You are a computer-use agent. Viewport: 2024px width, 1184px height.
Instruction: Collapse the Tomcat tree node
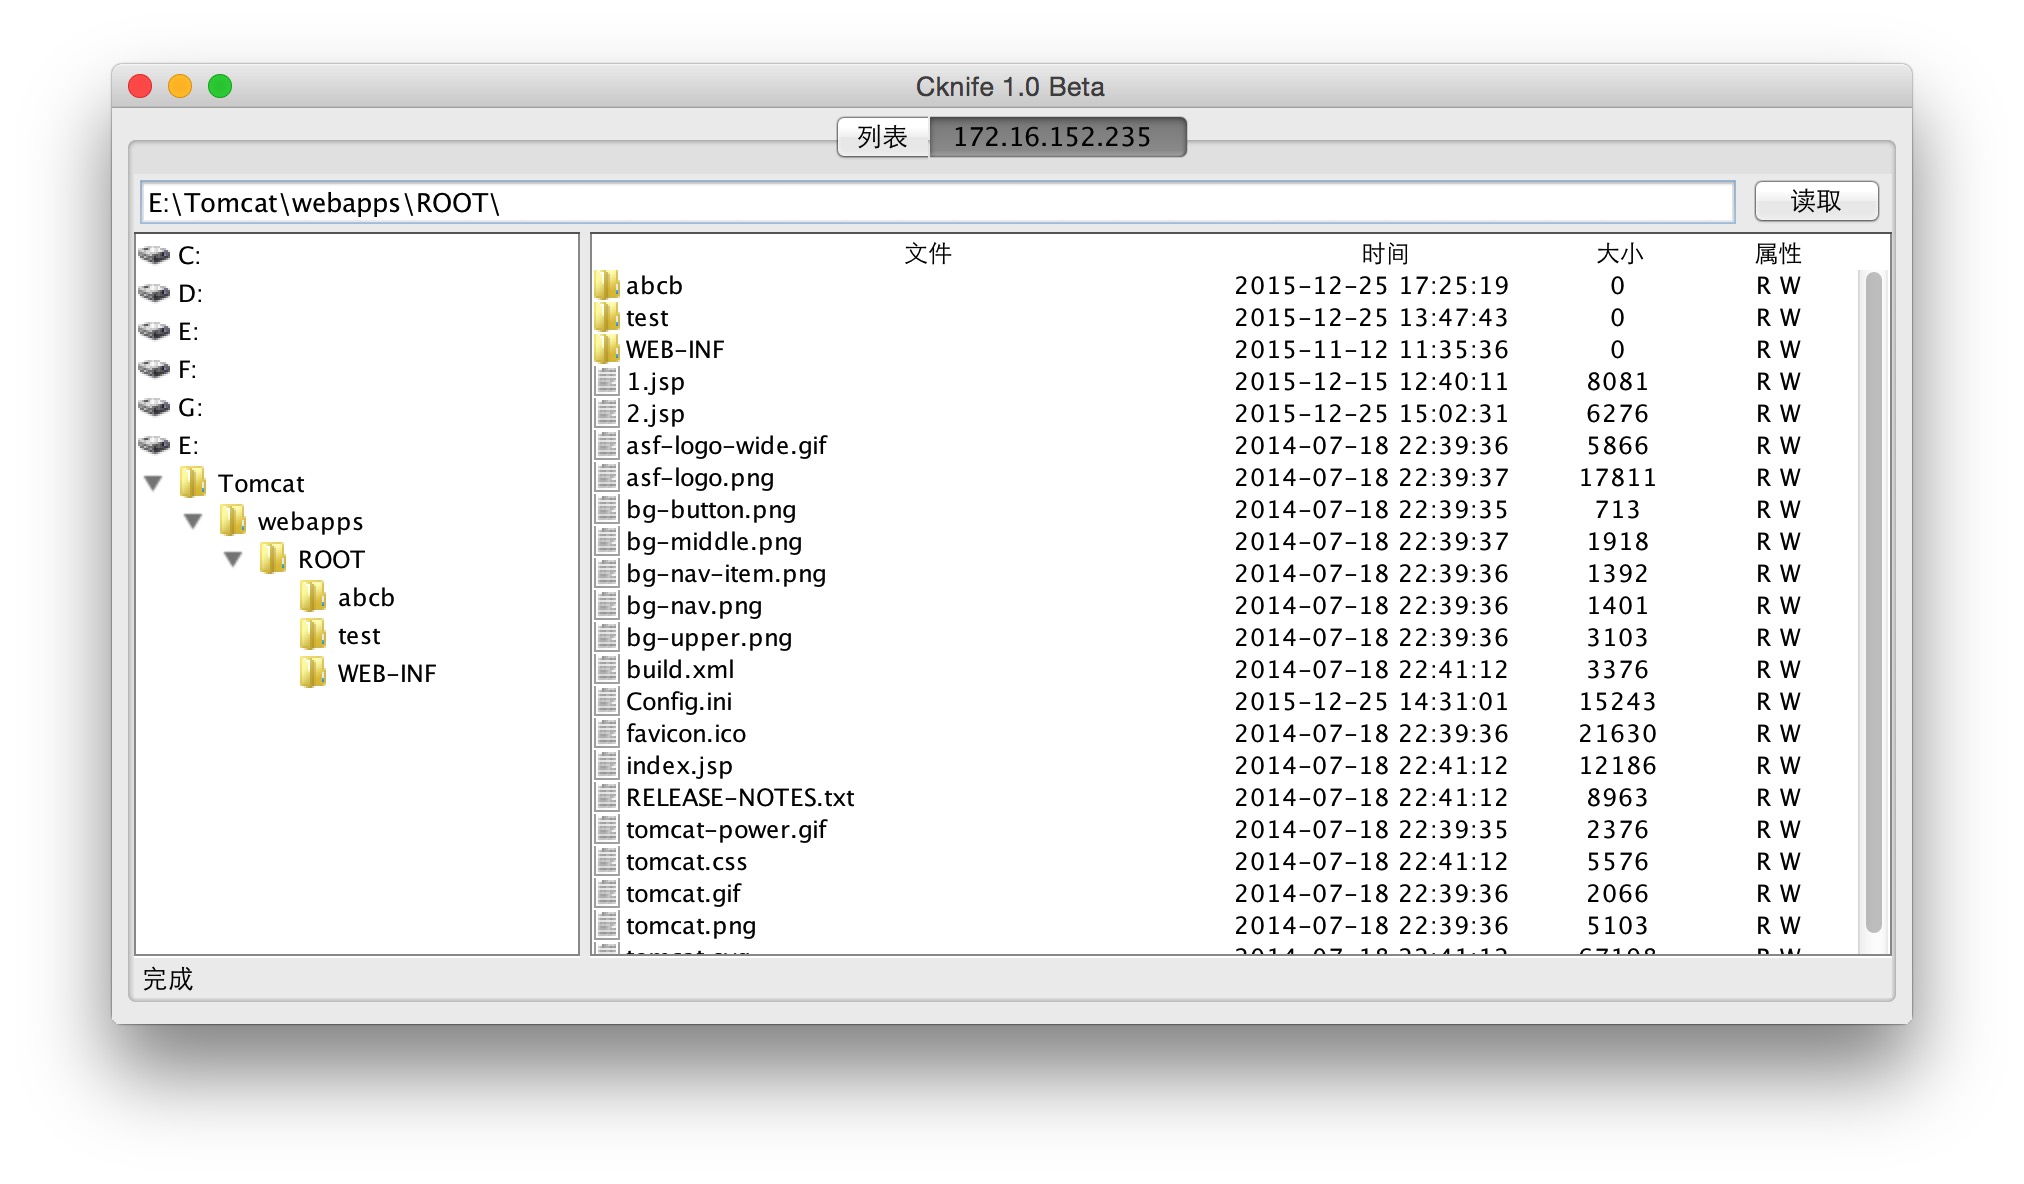tap(153, 483)
